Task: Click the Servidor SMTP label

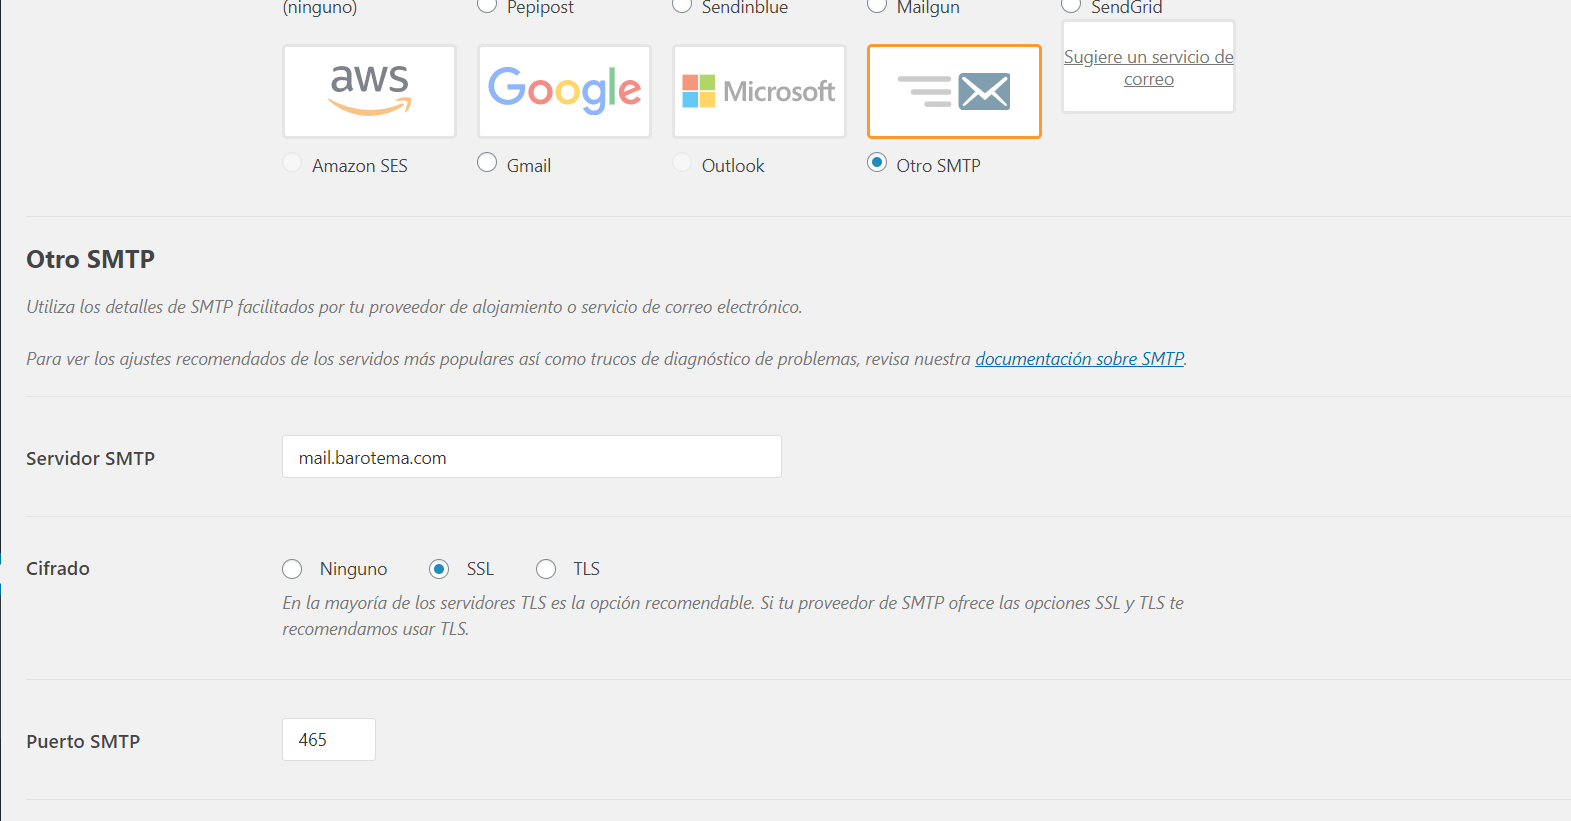Action: pyautogui.click(x=91, y=458)
